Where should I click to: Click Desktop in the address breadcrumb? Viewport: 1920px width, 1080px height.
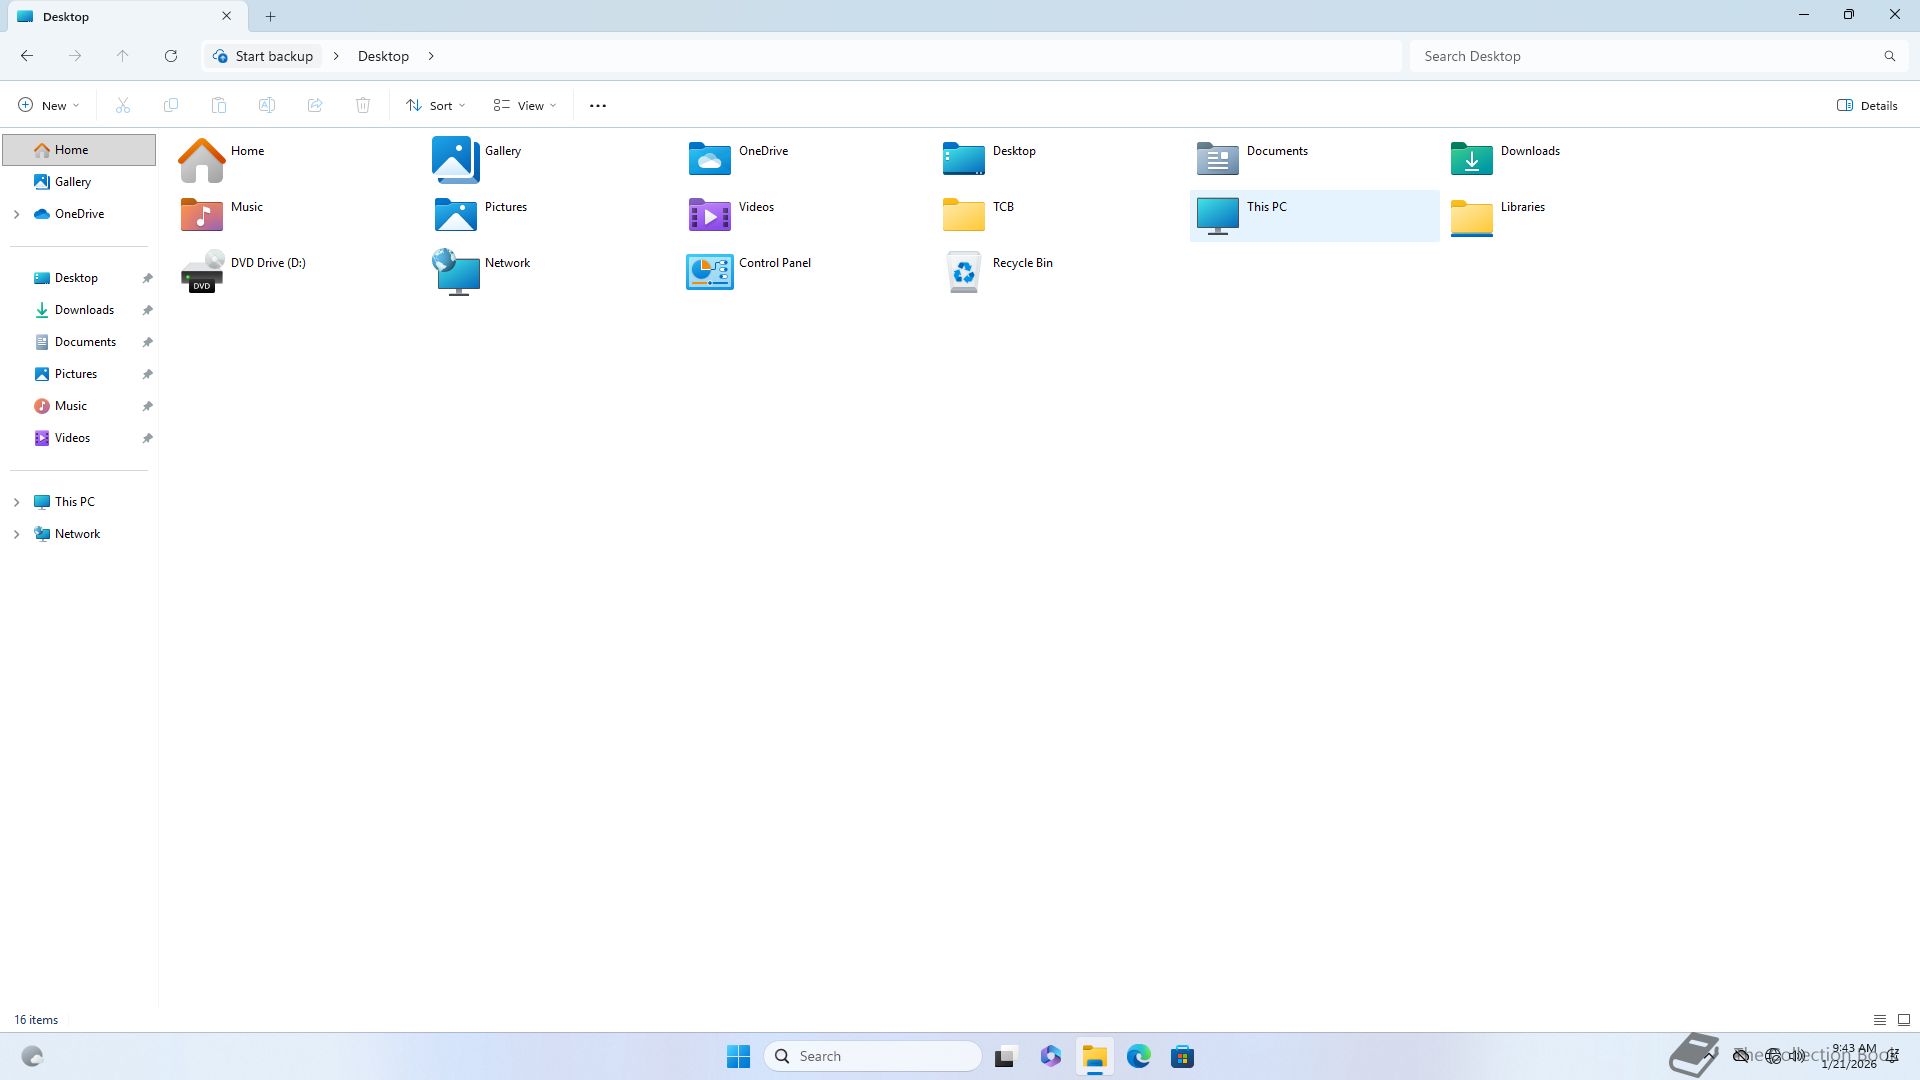[383, 56]
